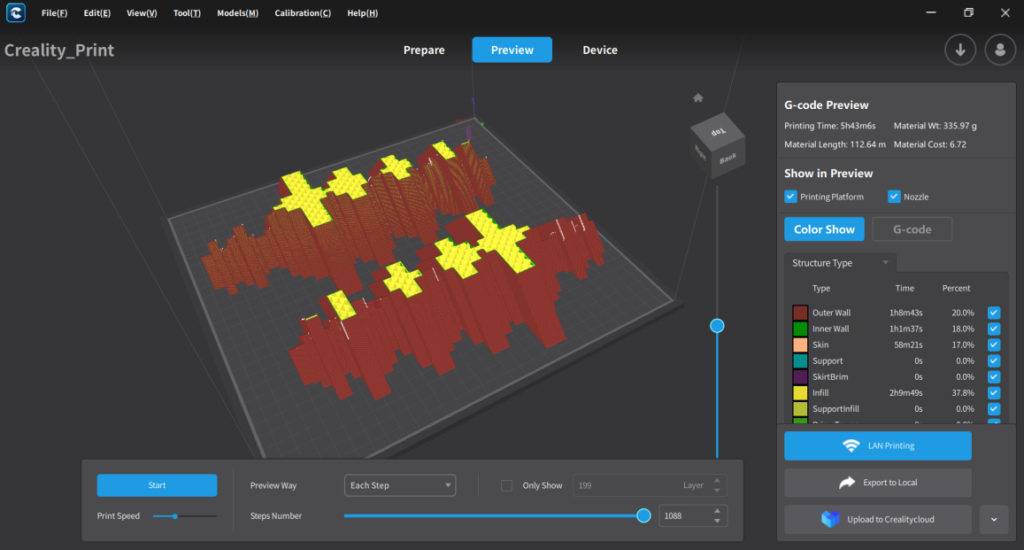Toggle the Nozzle checkbox
The height and width of the screenshot is (550, 1024).
[894, 197]
